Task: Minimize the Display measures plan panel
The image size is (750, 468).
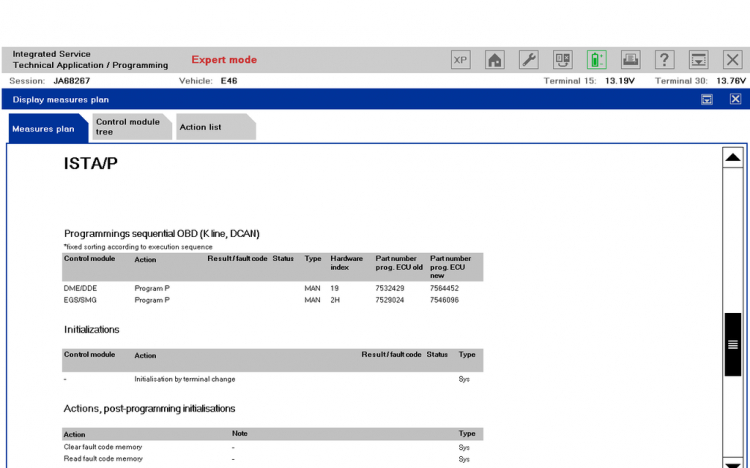Action: coord(706,99)
